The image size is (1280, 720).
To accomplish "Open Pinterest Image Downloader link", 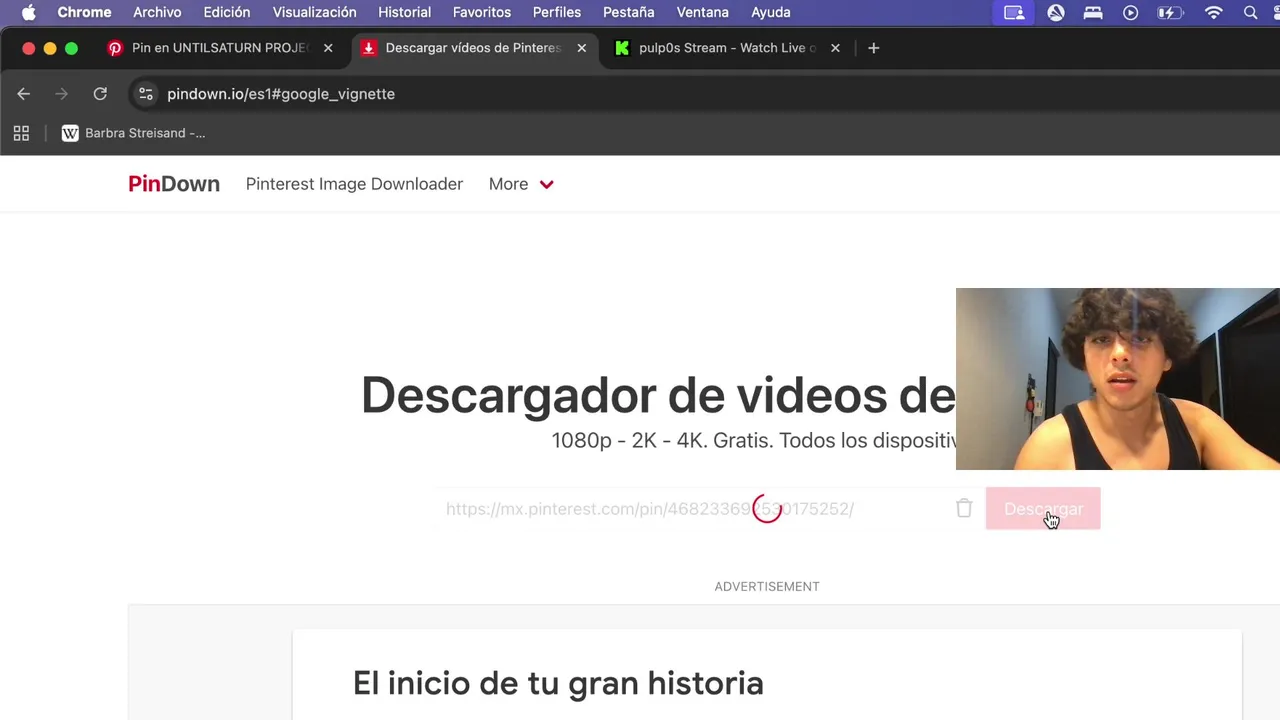I will pyautogui.click(x=354, y=184).
